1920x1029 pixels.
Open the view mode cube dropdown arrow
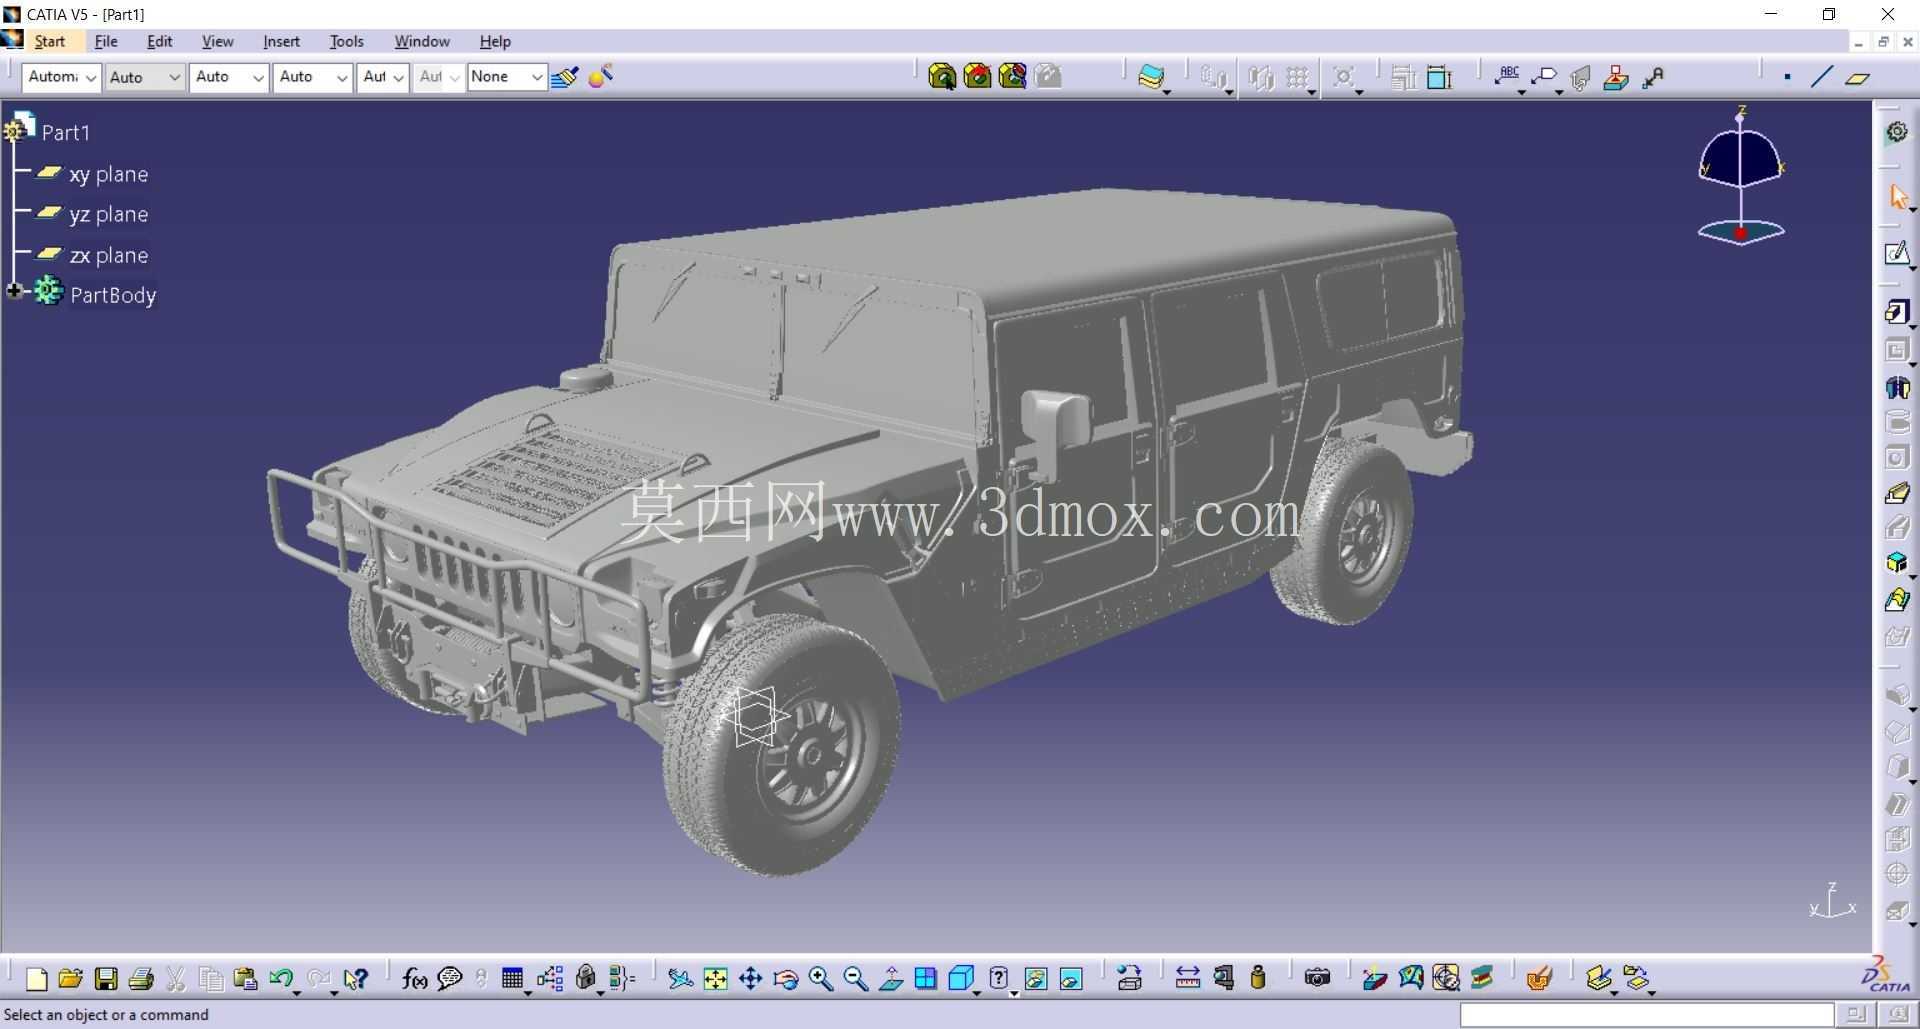[x=977, y=991]
